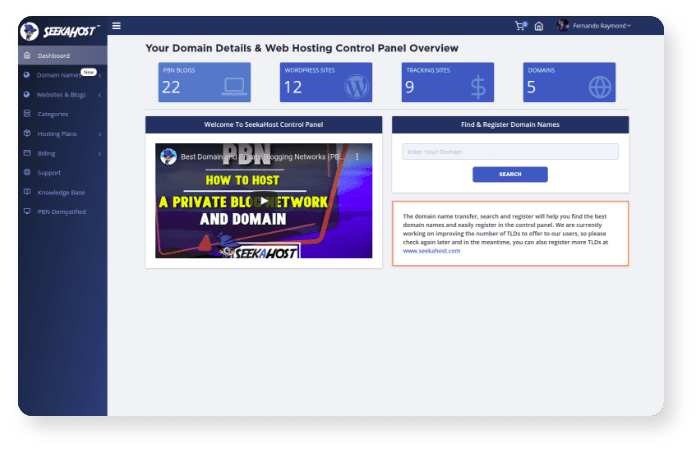
Task: Expand Billing submenu chevron
Action: 100,154
